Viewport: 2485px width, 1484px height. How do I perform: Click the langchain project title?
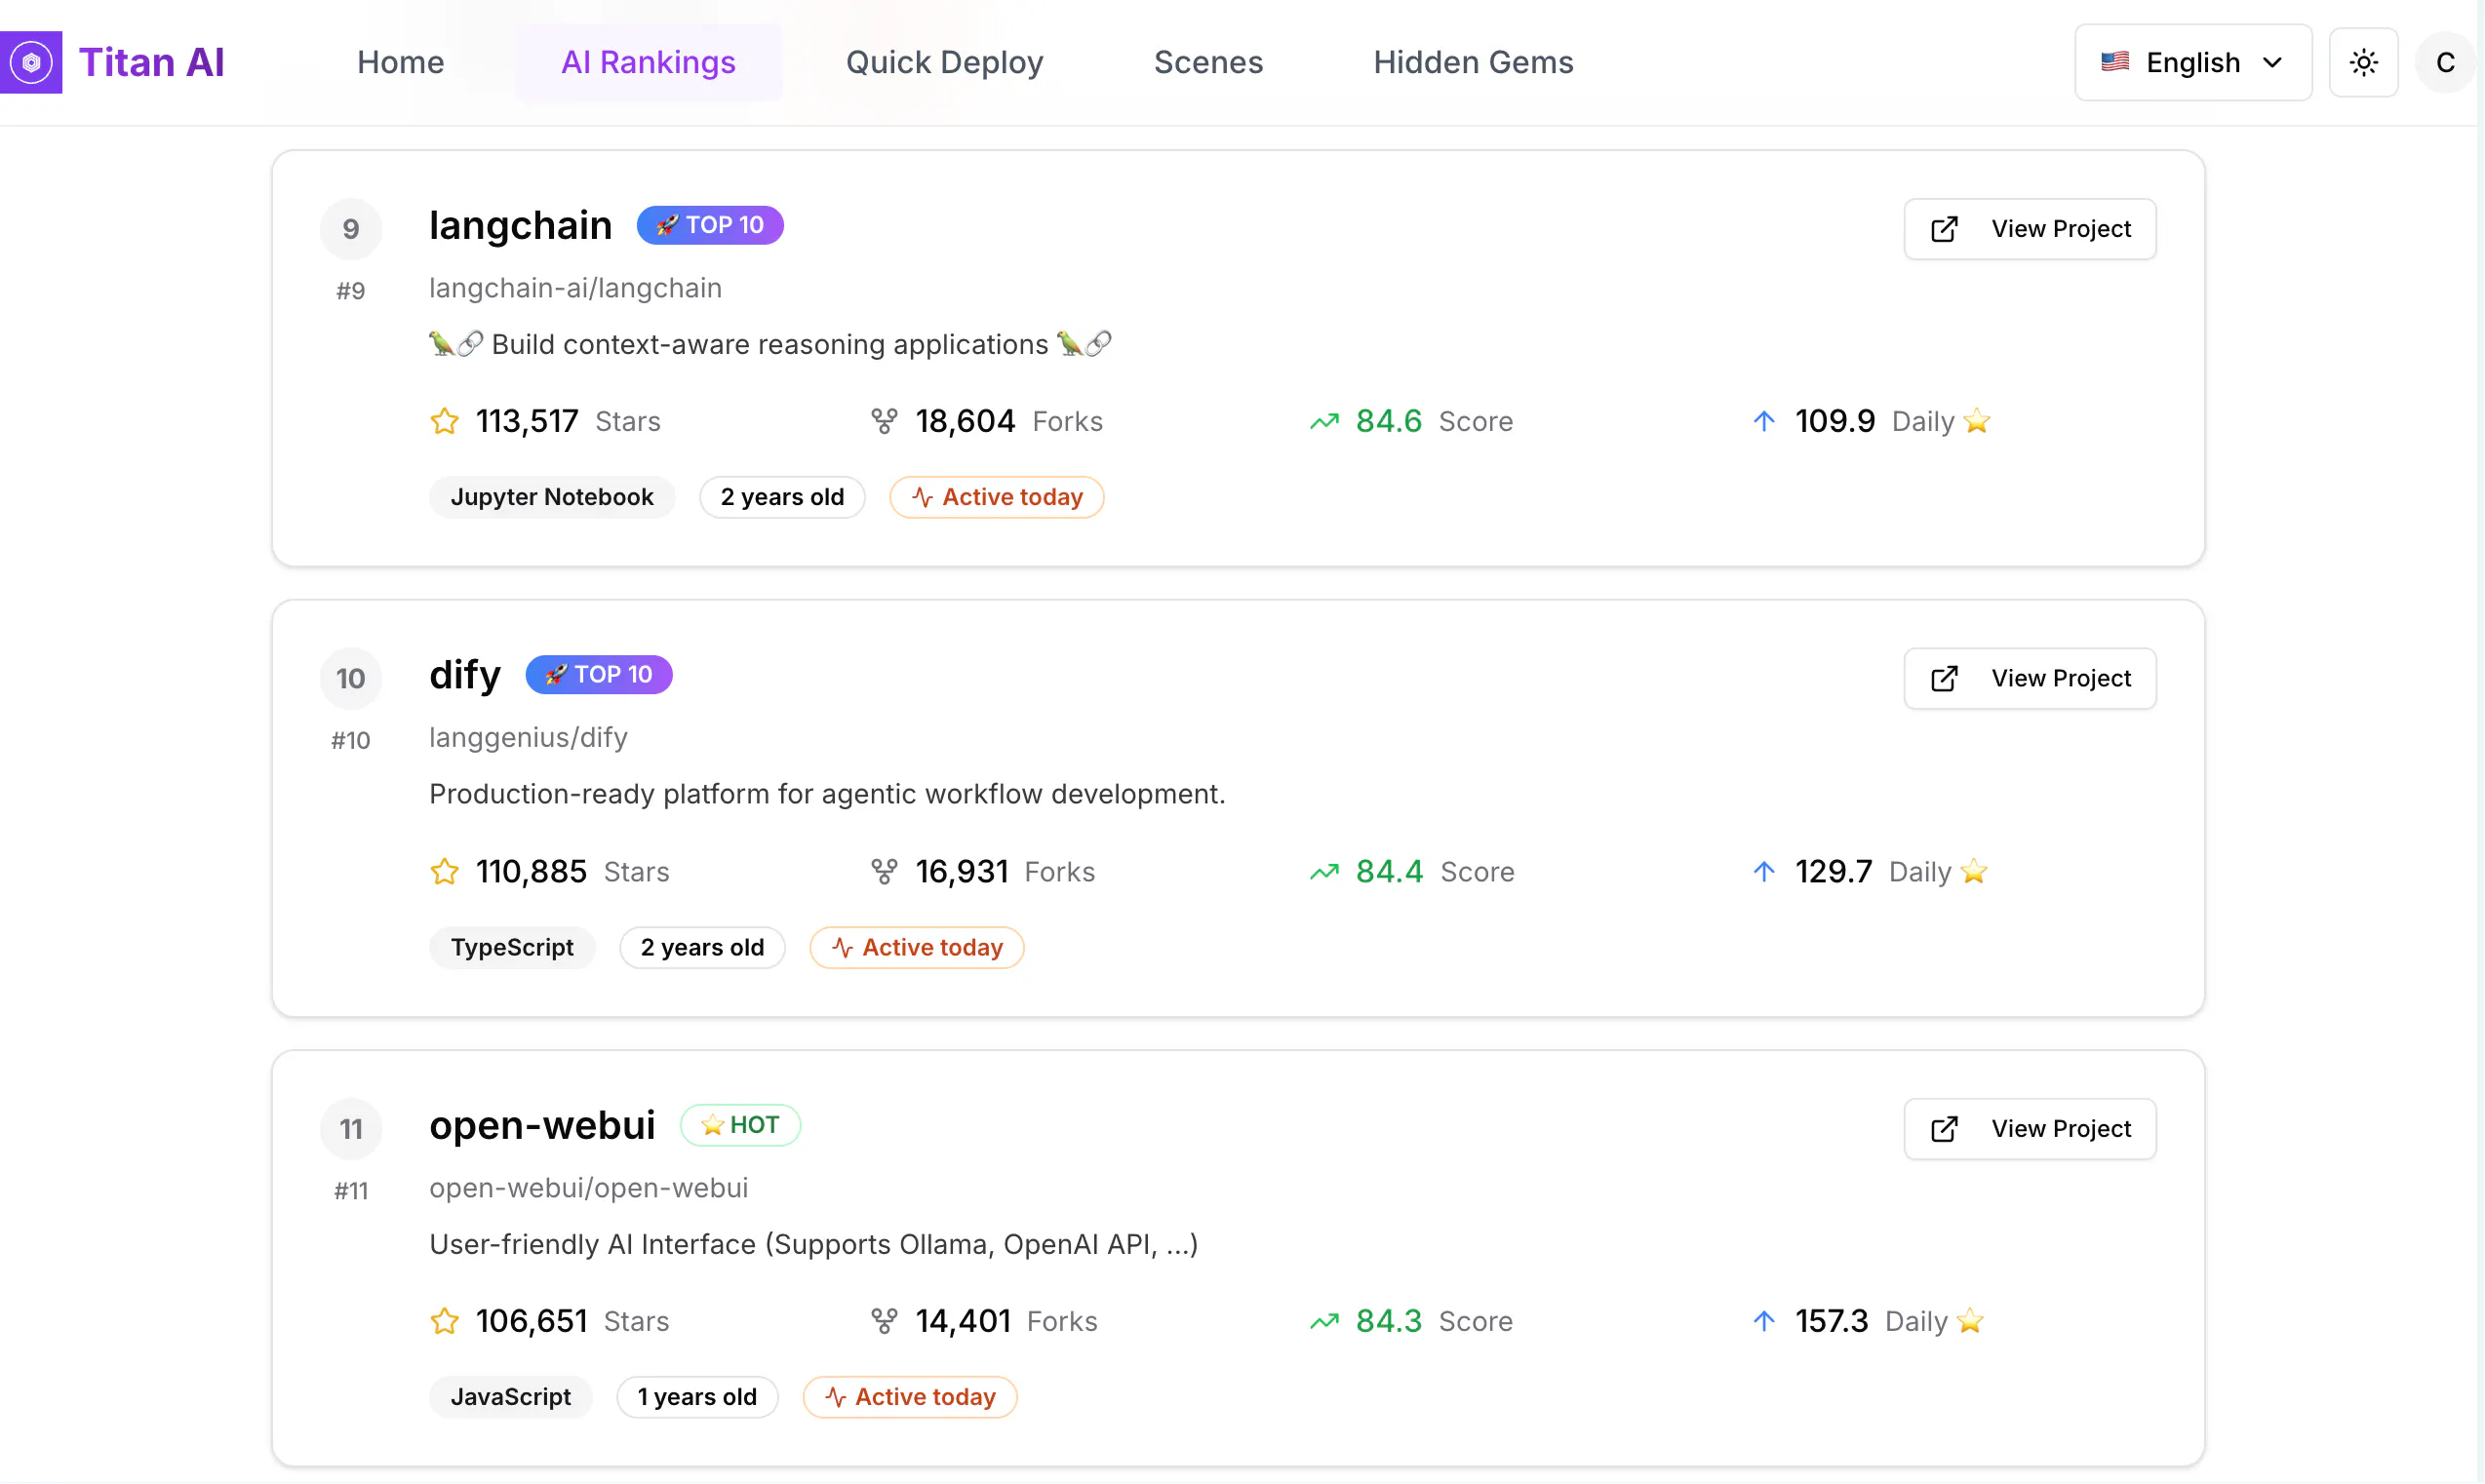(x=521, y=225)
